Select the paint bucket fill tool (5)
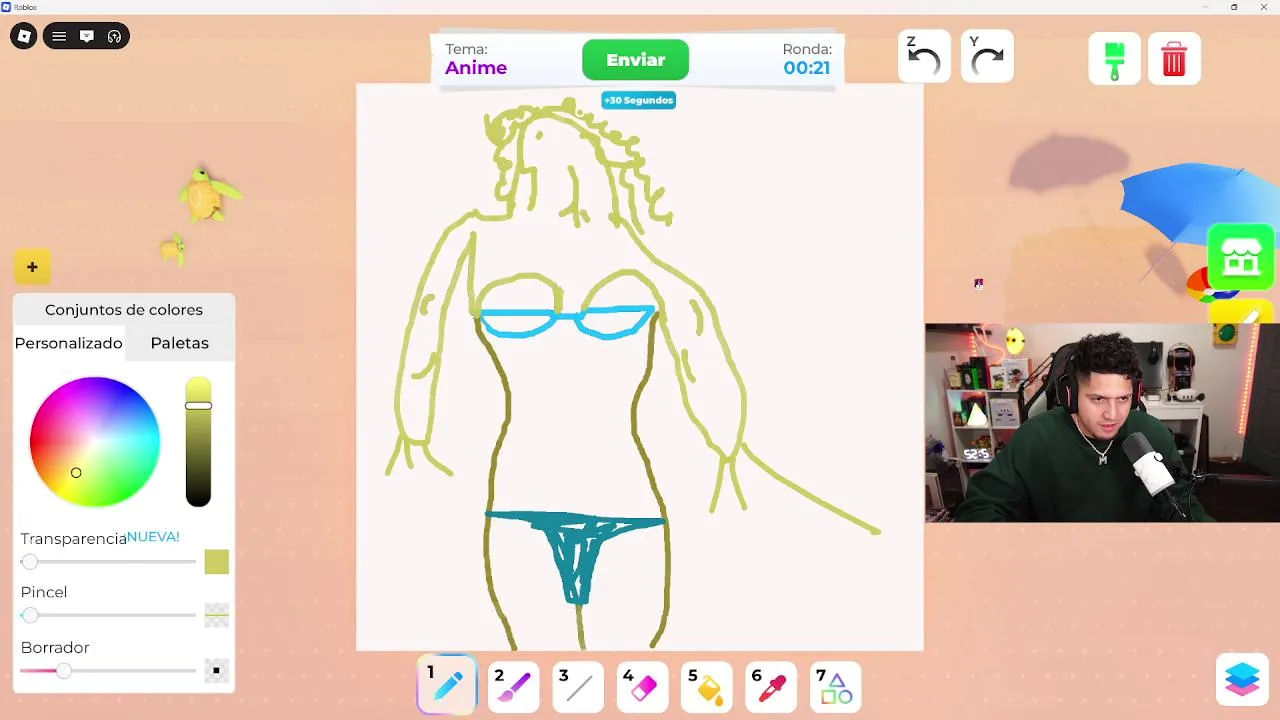This screenshot has height=720, width=1280. [x=707, y=687]
